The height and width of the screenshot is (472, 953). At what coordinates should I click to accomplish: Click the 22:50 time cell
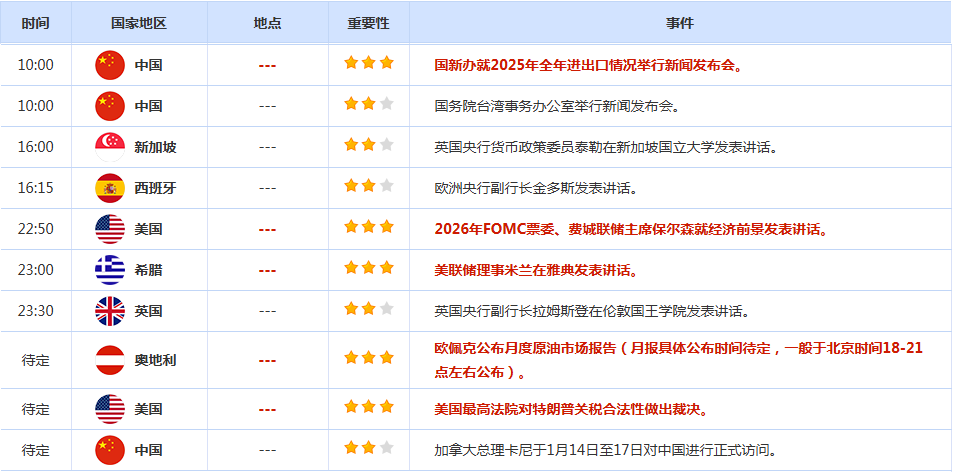[x=36, y=229]
